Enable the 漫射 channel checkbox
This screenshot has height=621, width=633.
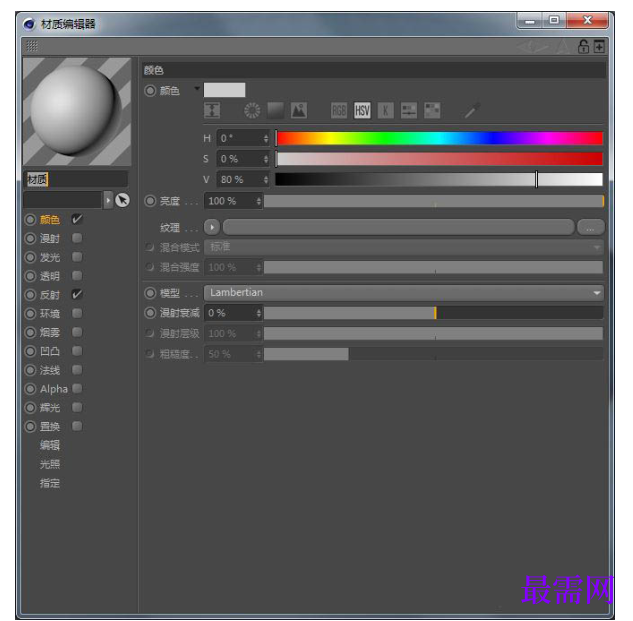pyautogui.click(x=77, y=238)
